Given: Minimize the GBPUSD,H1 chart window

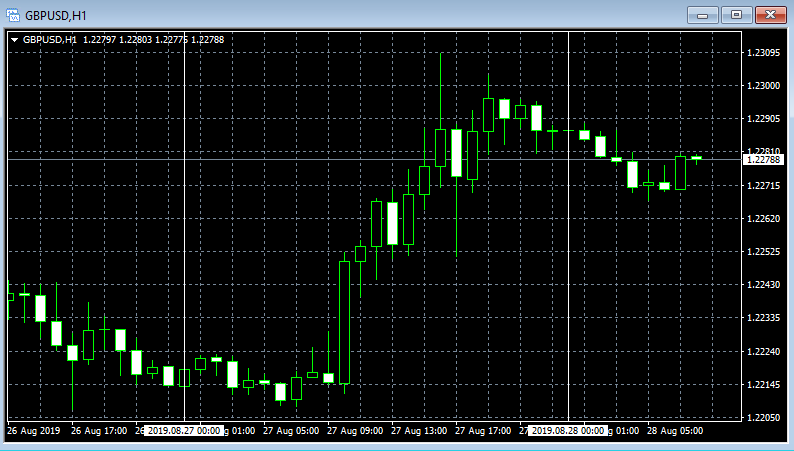Looking at the screenshot, I should click(x=702, y=15).
